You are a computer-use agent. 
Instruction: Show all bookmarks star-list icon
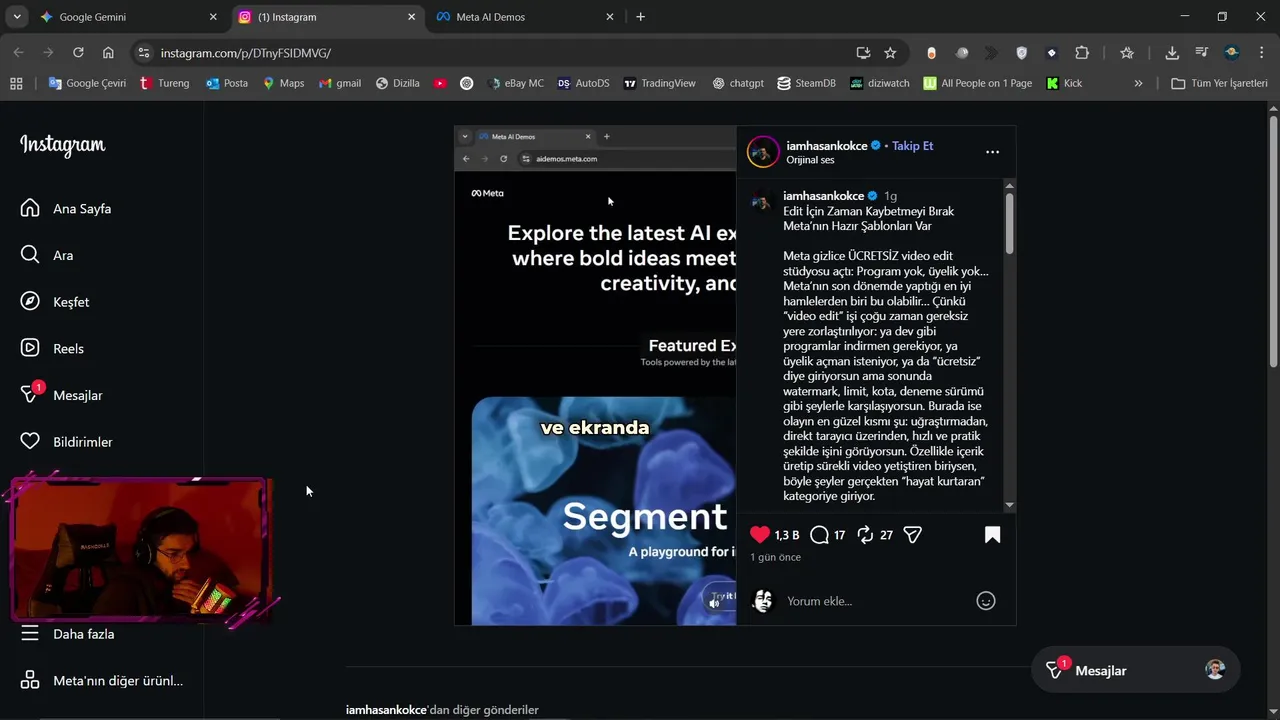pos(1127,53)
